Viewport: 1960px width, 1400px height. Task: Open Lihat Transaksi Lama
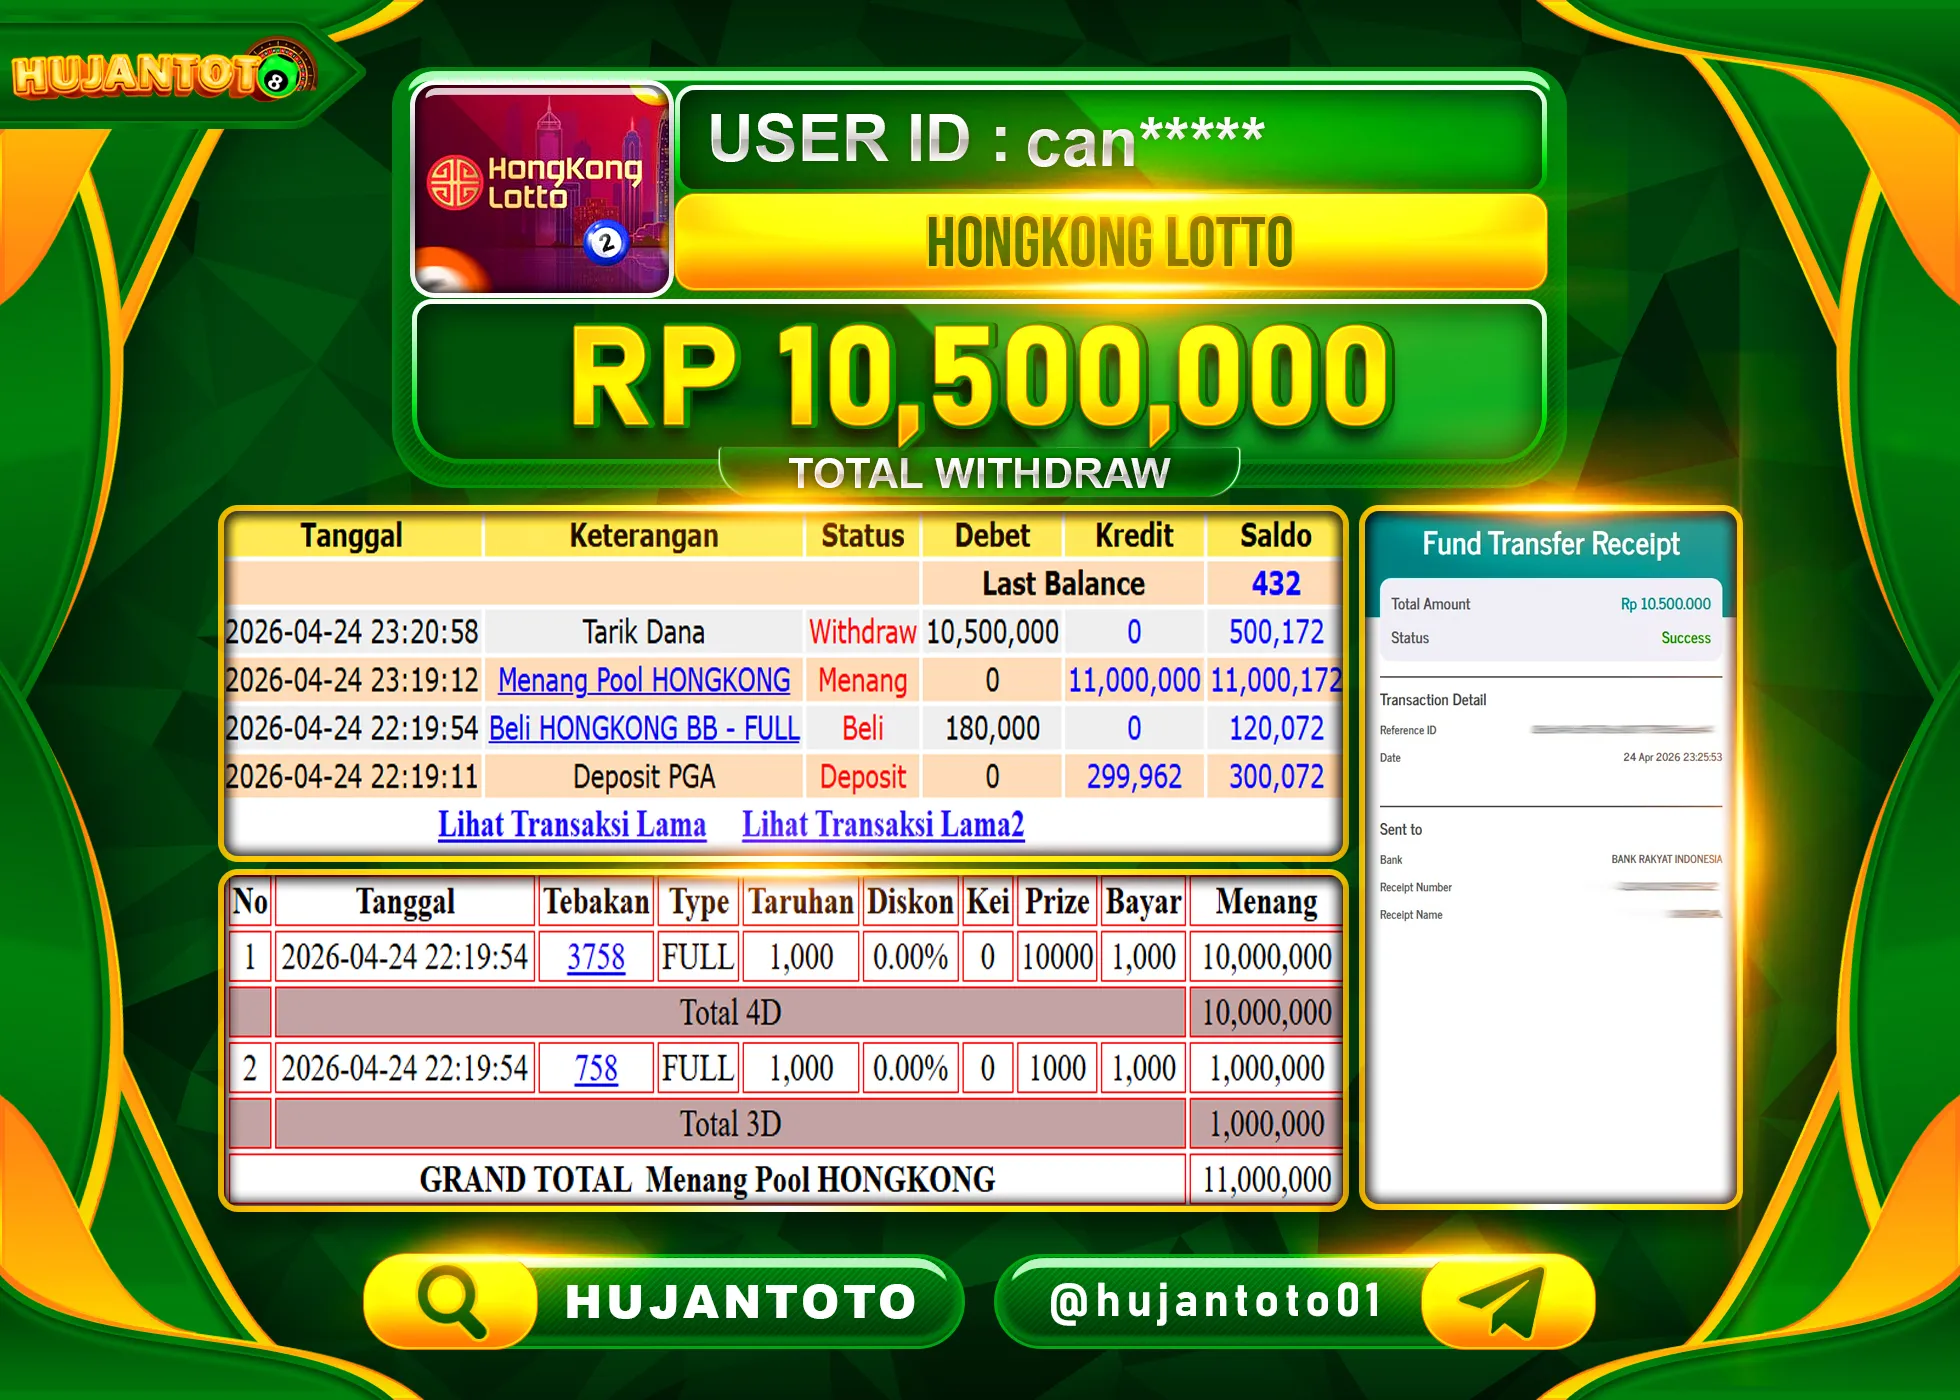coord(572,824)
